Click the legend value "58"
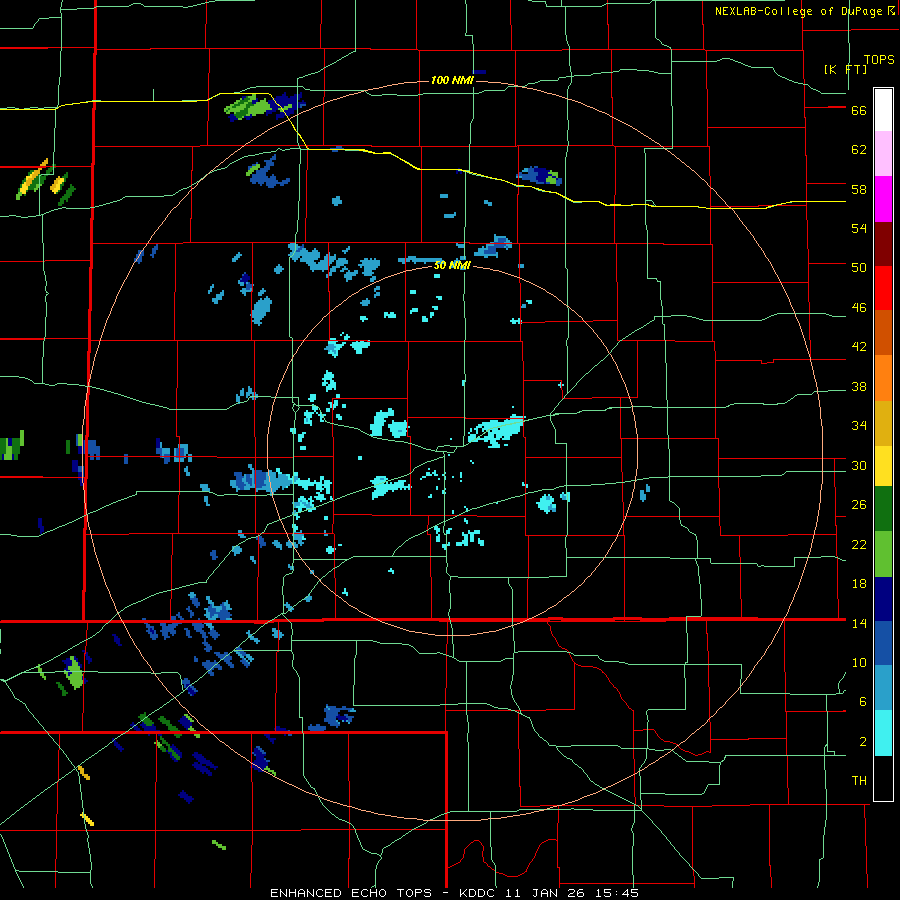Image resolution: width=900 pixels, height=900 pixels. 859,189
